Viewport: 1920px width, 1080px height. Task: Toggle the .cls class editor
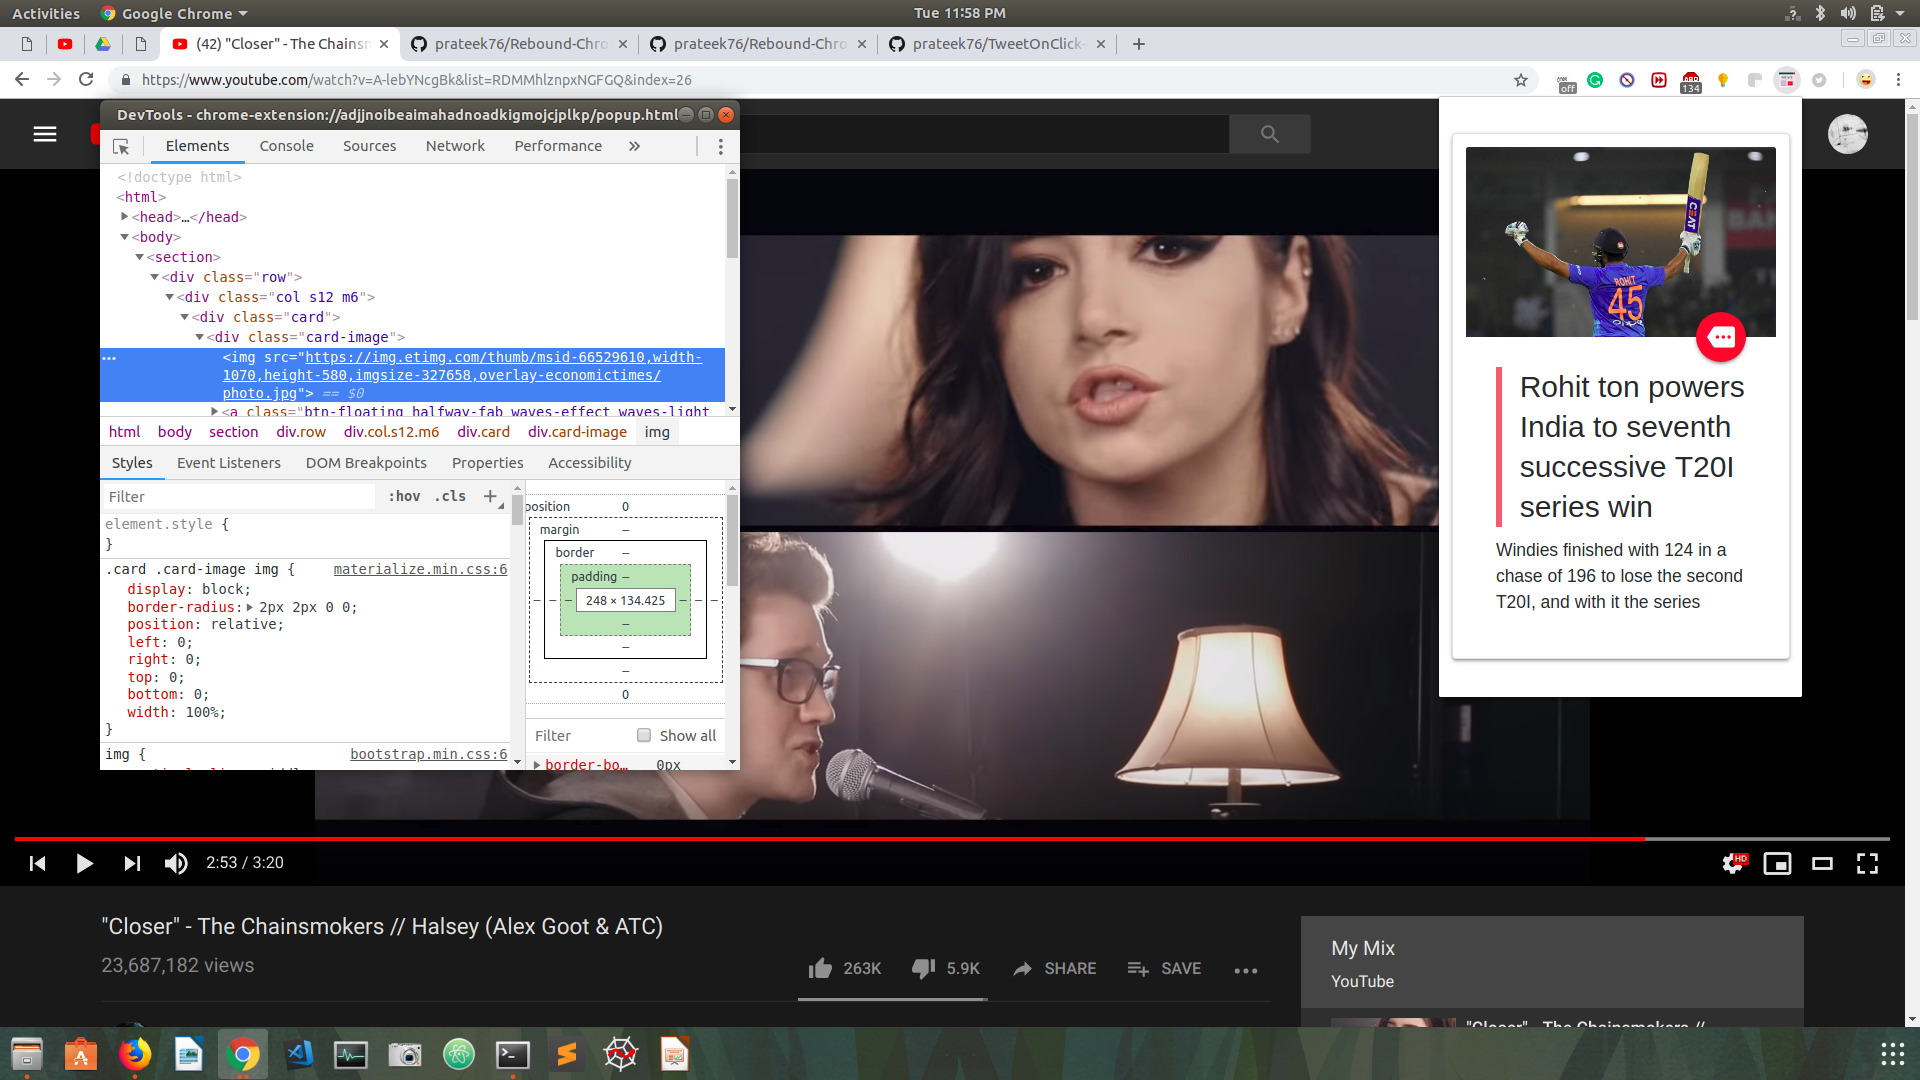tap(450, 496)
